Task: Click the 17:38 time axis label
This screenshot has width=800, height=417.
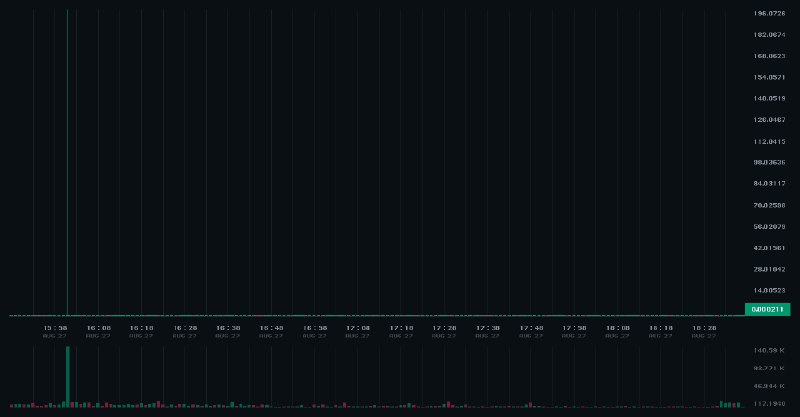Action: (487, 328)
